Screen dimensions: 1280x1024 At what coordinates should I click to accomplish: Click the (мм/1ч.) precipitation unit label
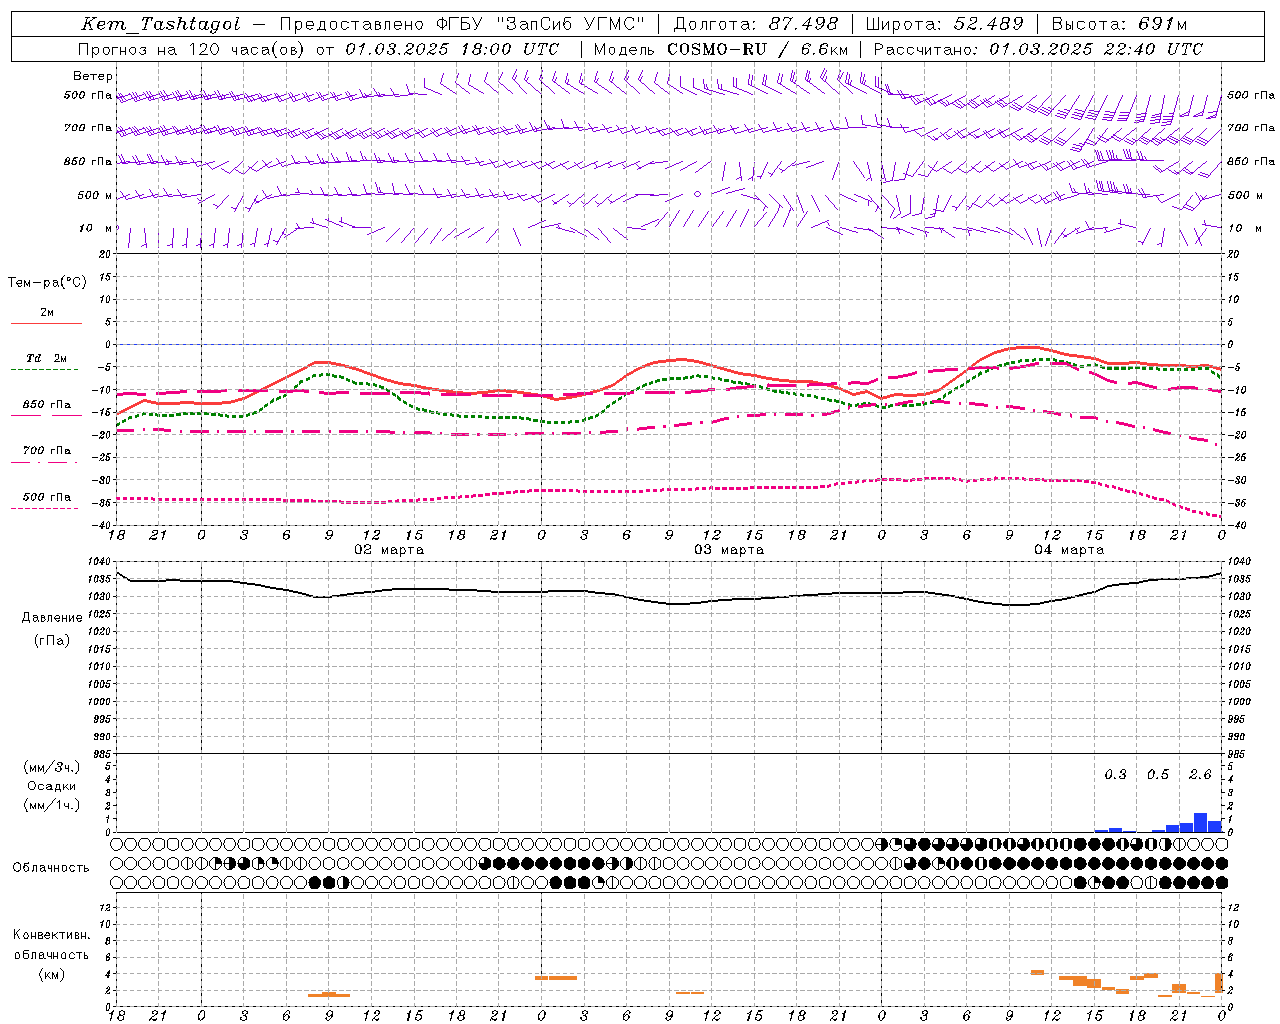[x=52, y=805]
